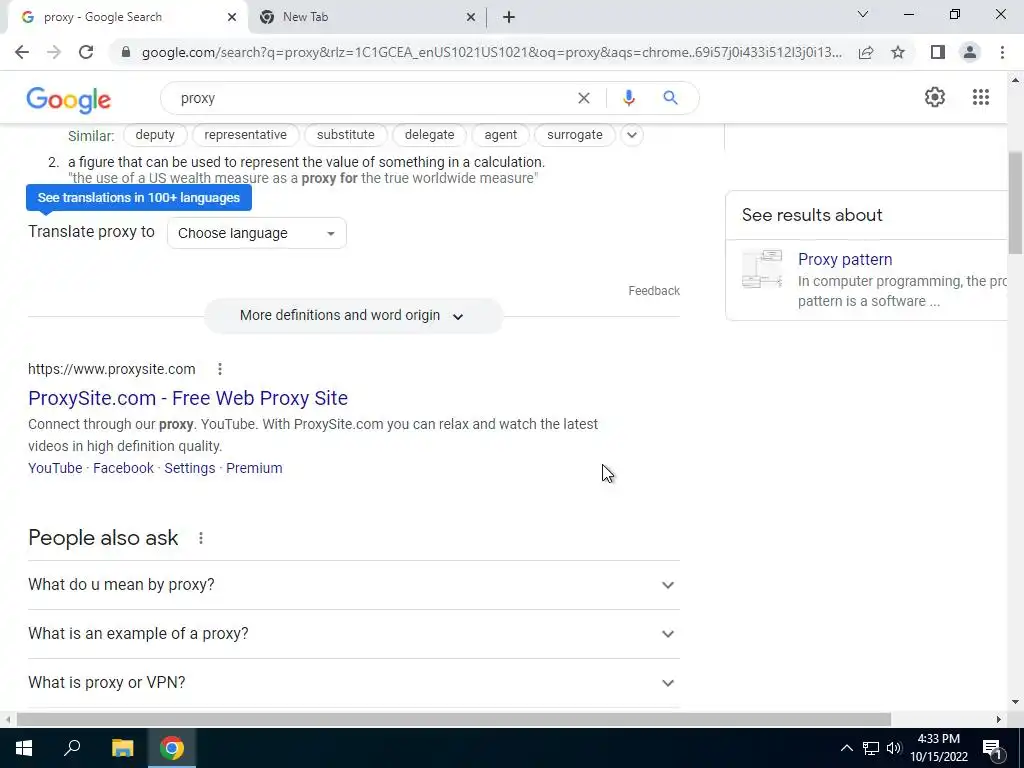Click the browser forward arrow
This screenshot has height=768, width=1024.
tap(54, 52)
